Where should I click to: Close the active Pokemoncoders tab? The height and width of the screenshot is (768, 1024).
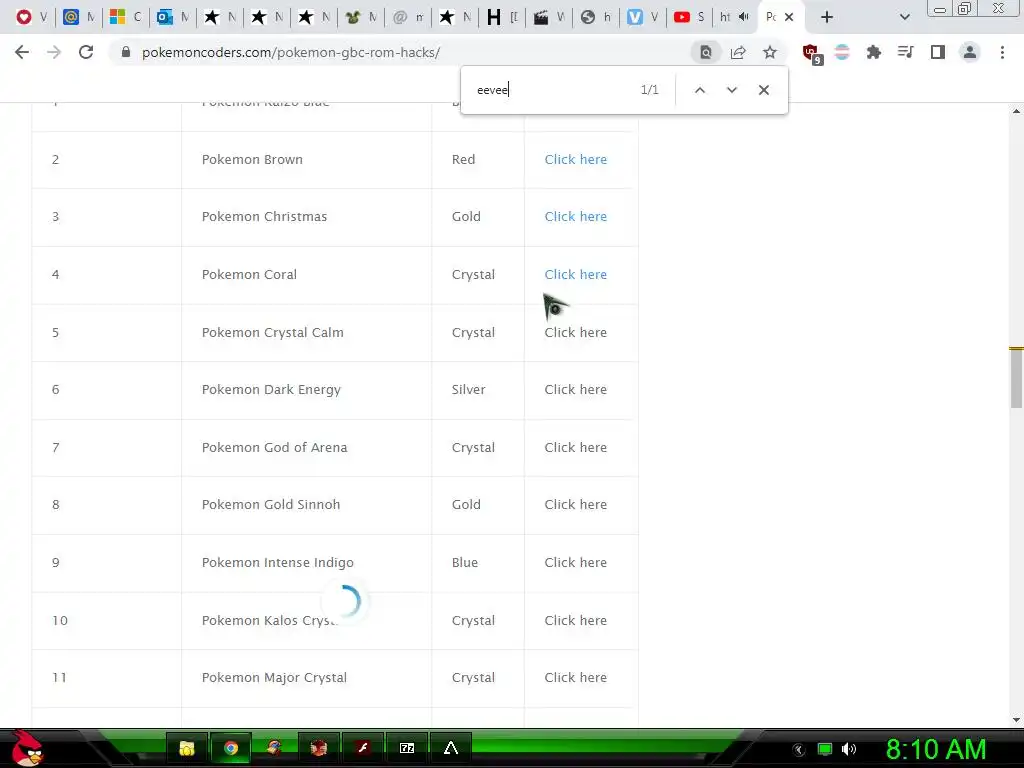pos(789,17)
